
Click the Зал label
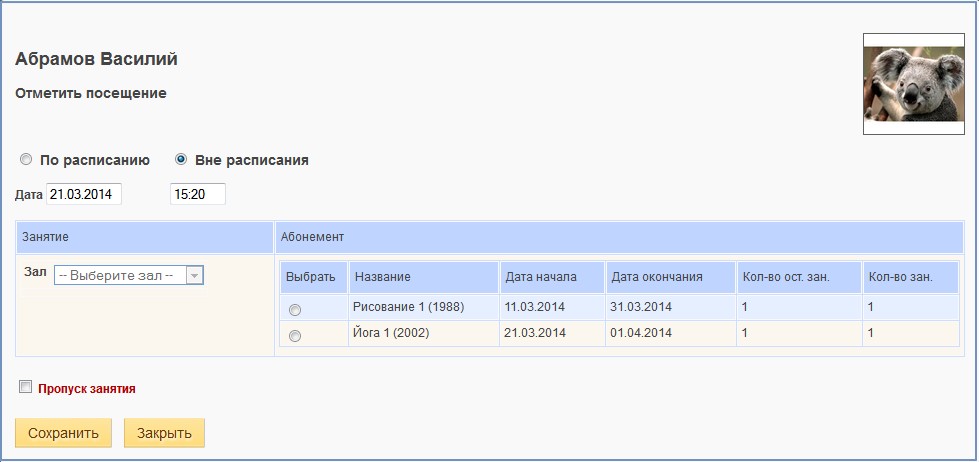[x=36, y=272]
